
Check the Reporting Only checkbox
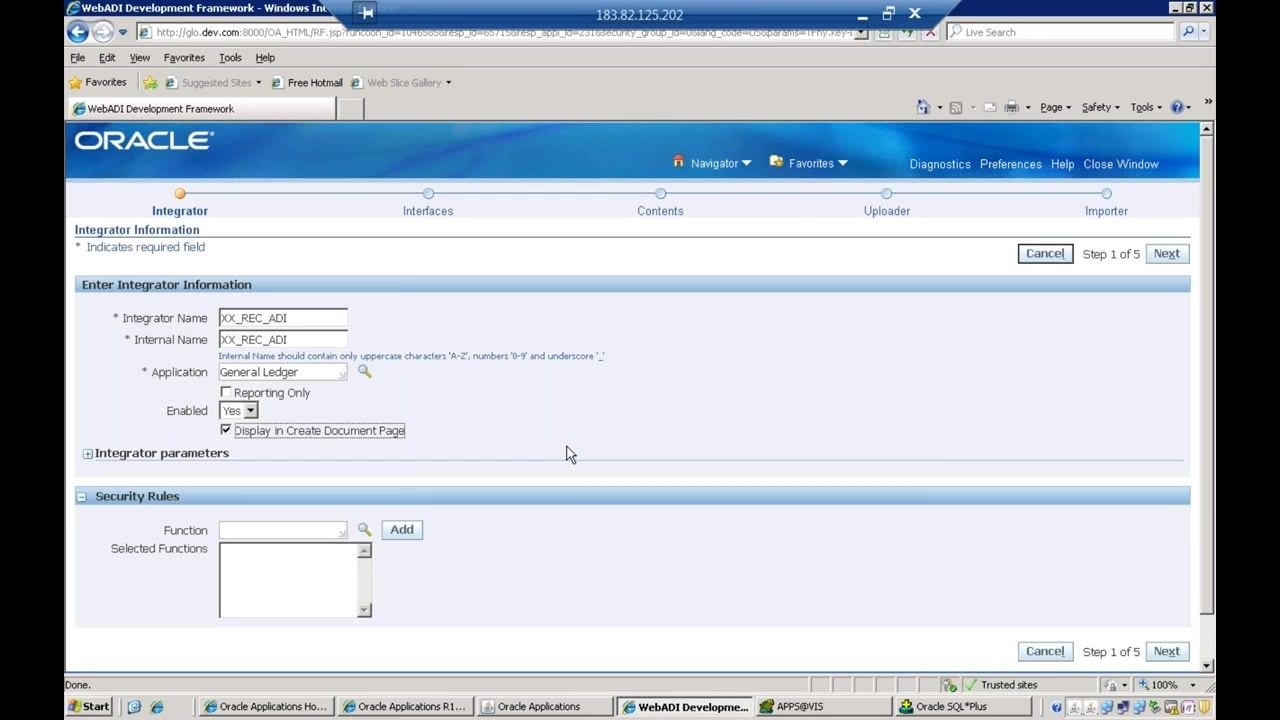tap(226, 392)
